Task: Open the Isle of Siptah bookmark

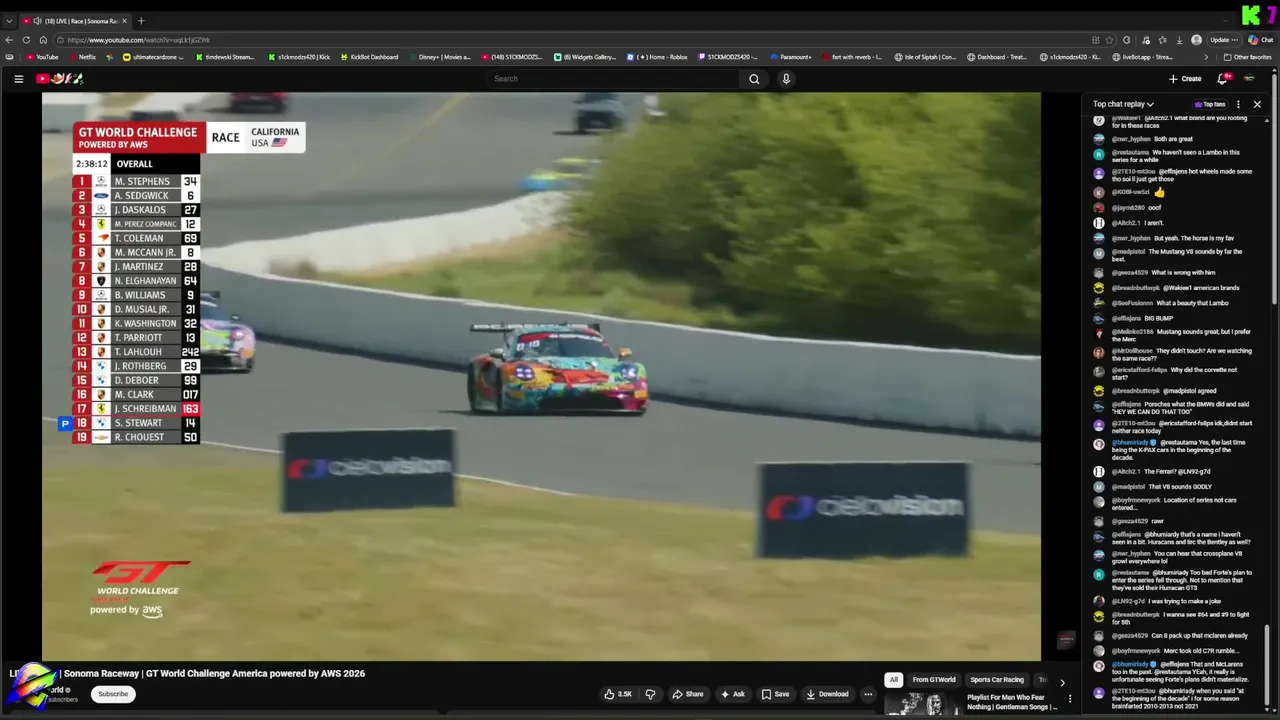Action: (x=925, y=57)
